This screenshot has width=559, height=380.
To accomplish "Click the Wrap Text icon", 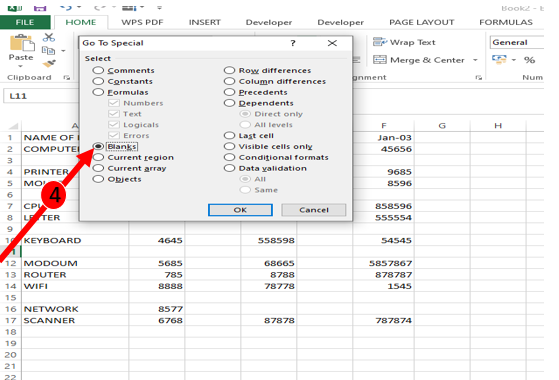I will coord(380,42).
